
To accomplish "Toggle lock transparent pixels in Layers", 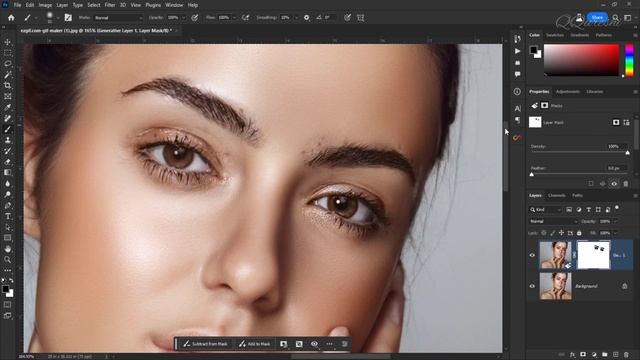I will pyautogui.click(x=544, y=233).
